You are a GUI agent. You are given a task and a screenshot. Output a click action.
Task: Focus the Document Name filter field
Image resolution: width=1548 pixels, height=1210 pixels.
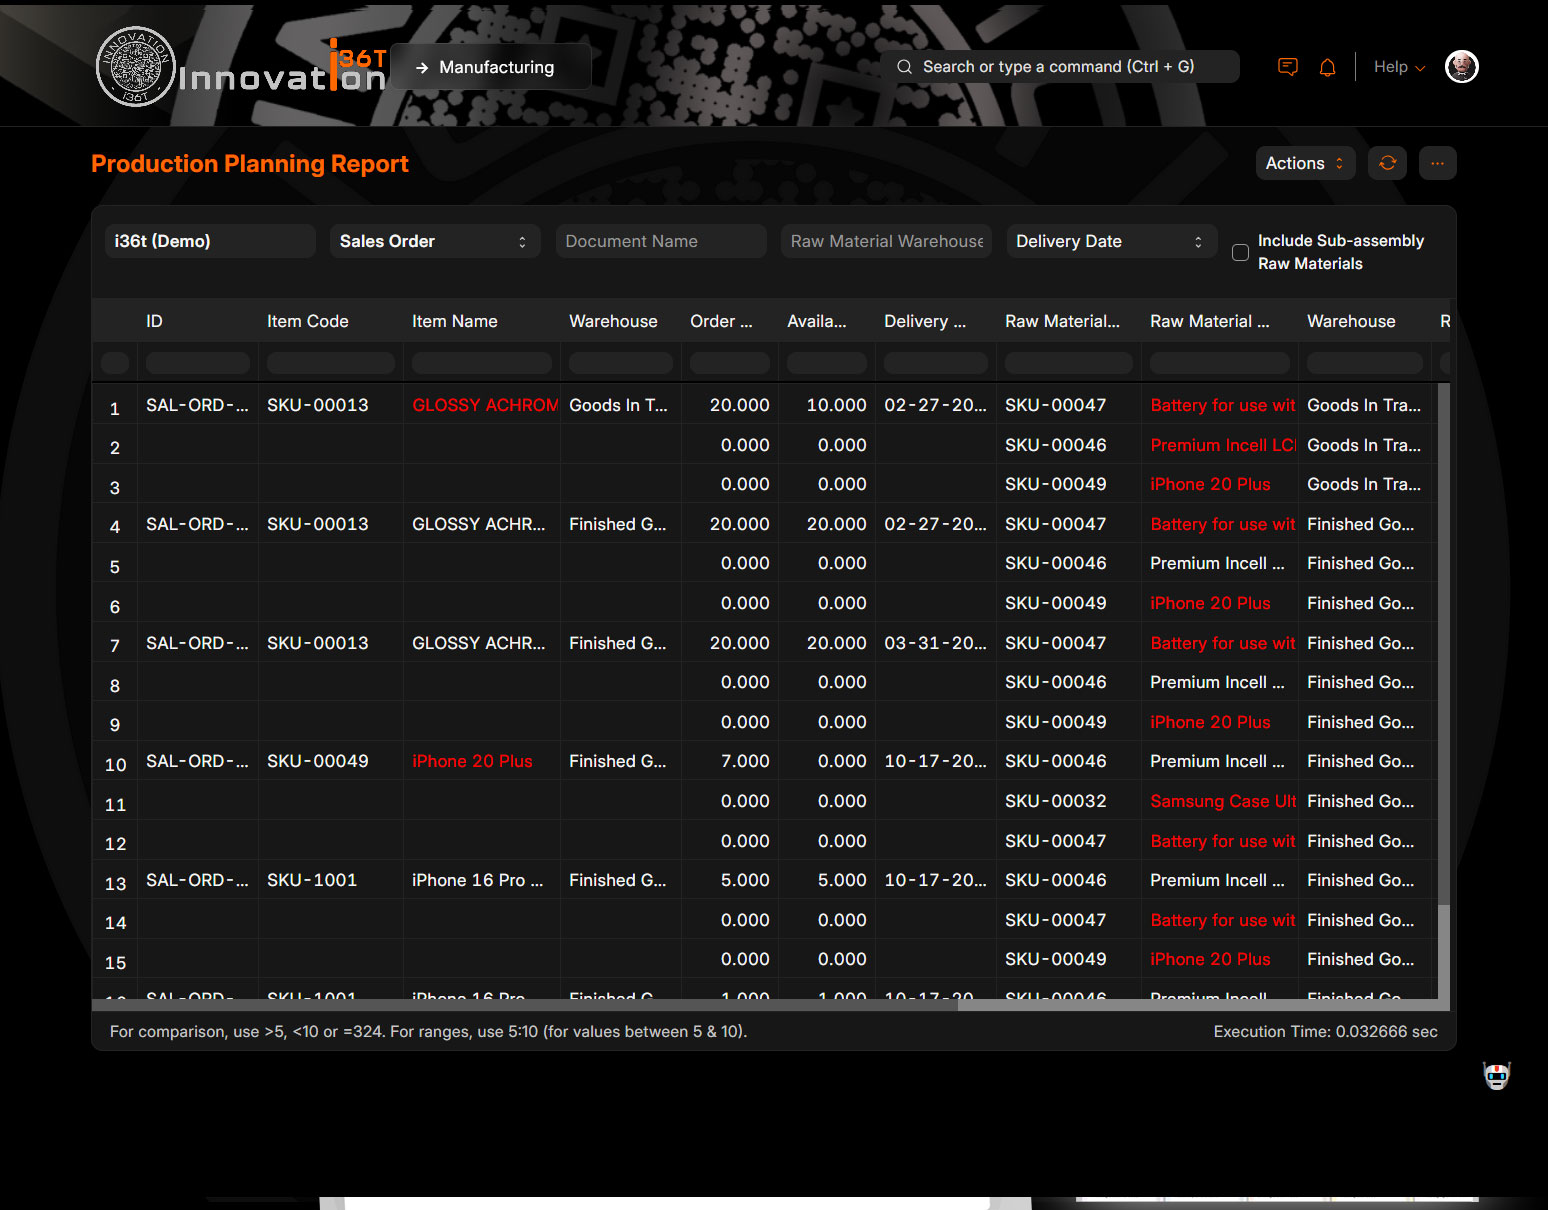coord(660,241)
